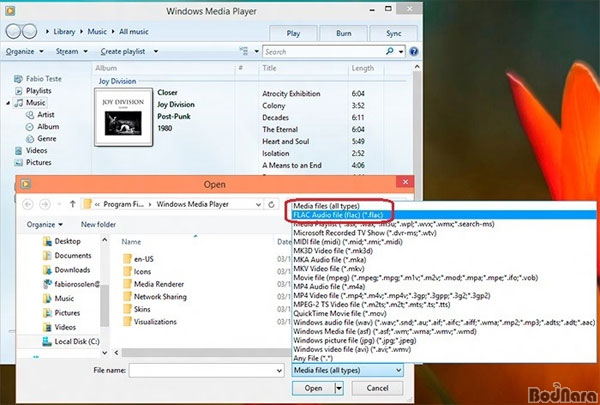Select Album under Music
The width and height of the screenshot is (600, 405).
point(48,126)
